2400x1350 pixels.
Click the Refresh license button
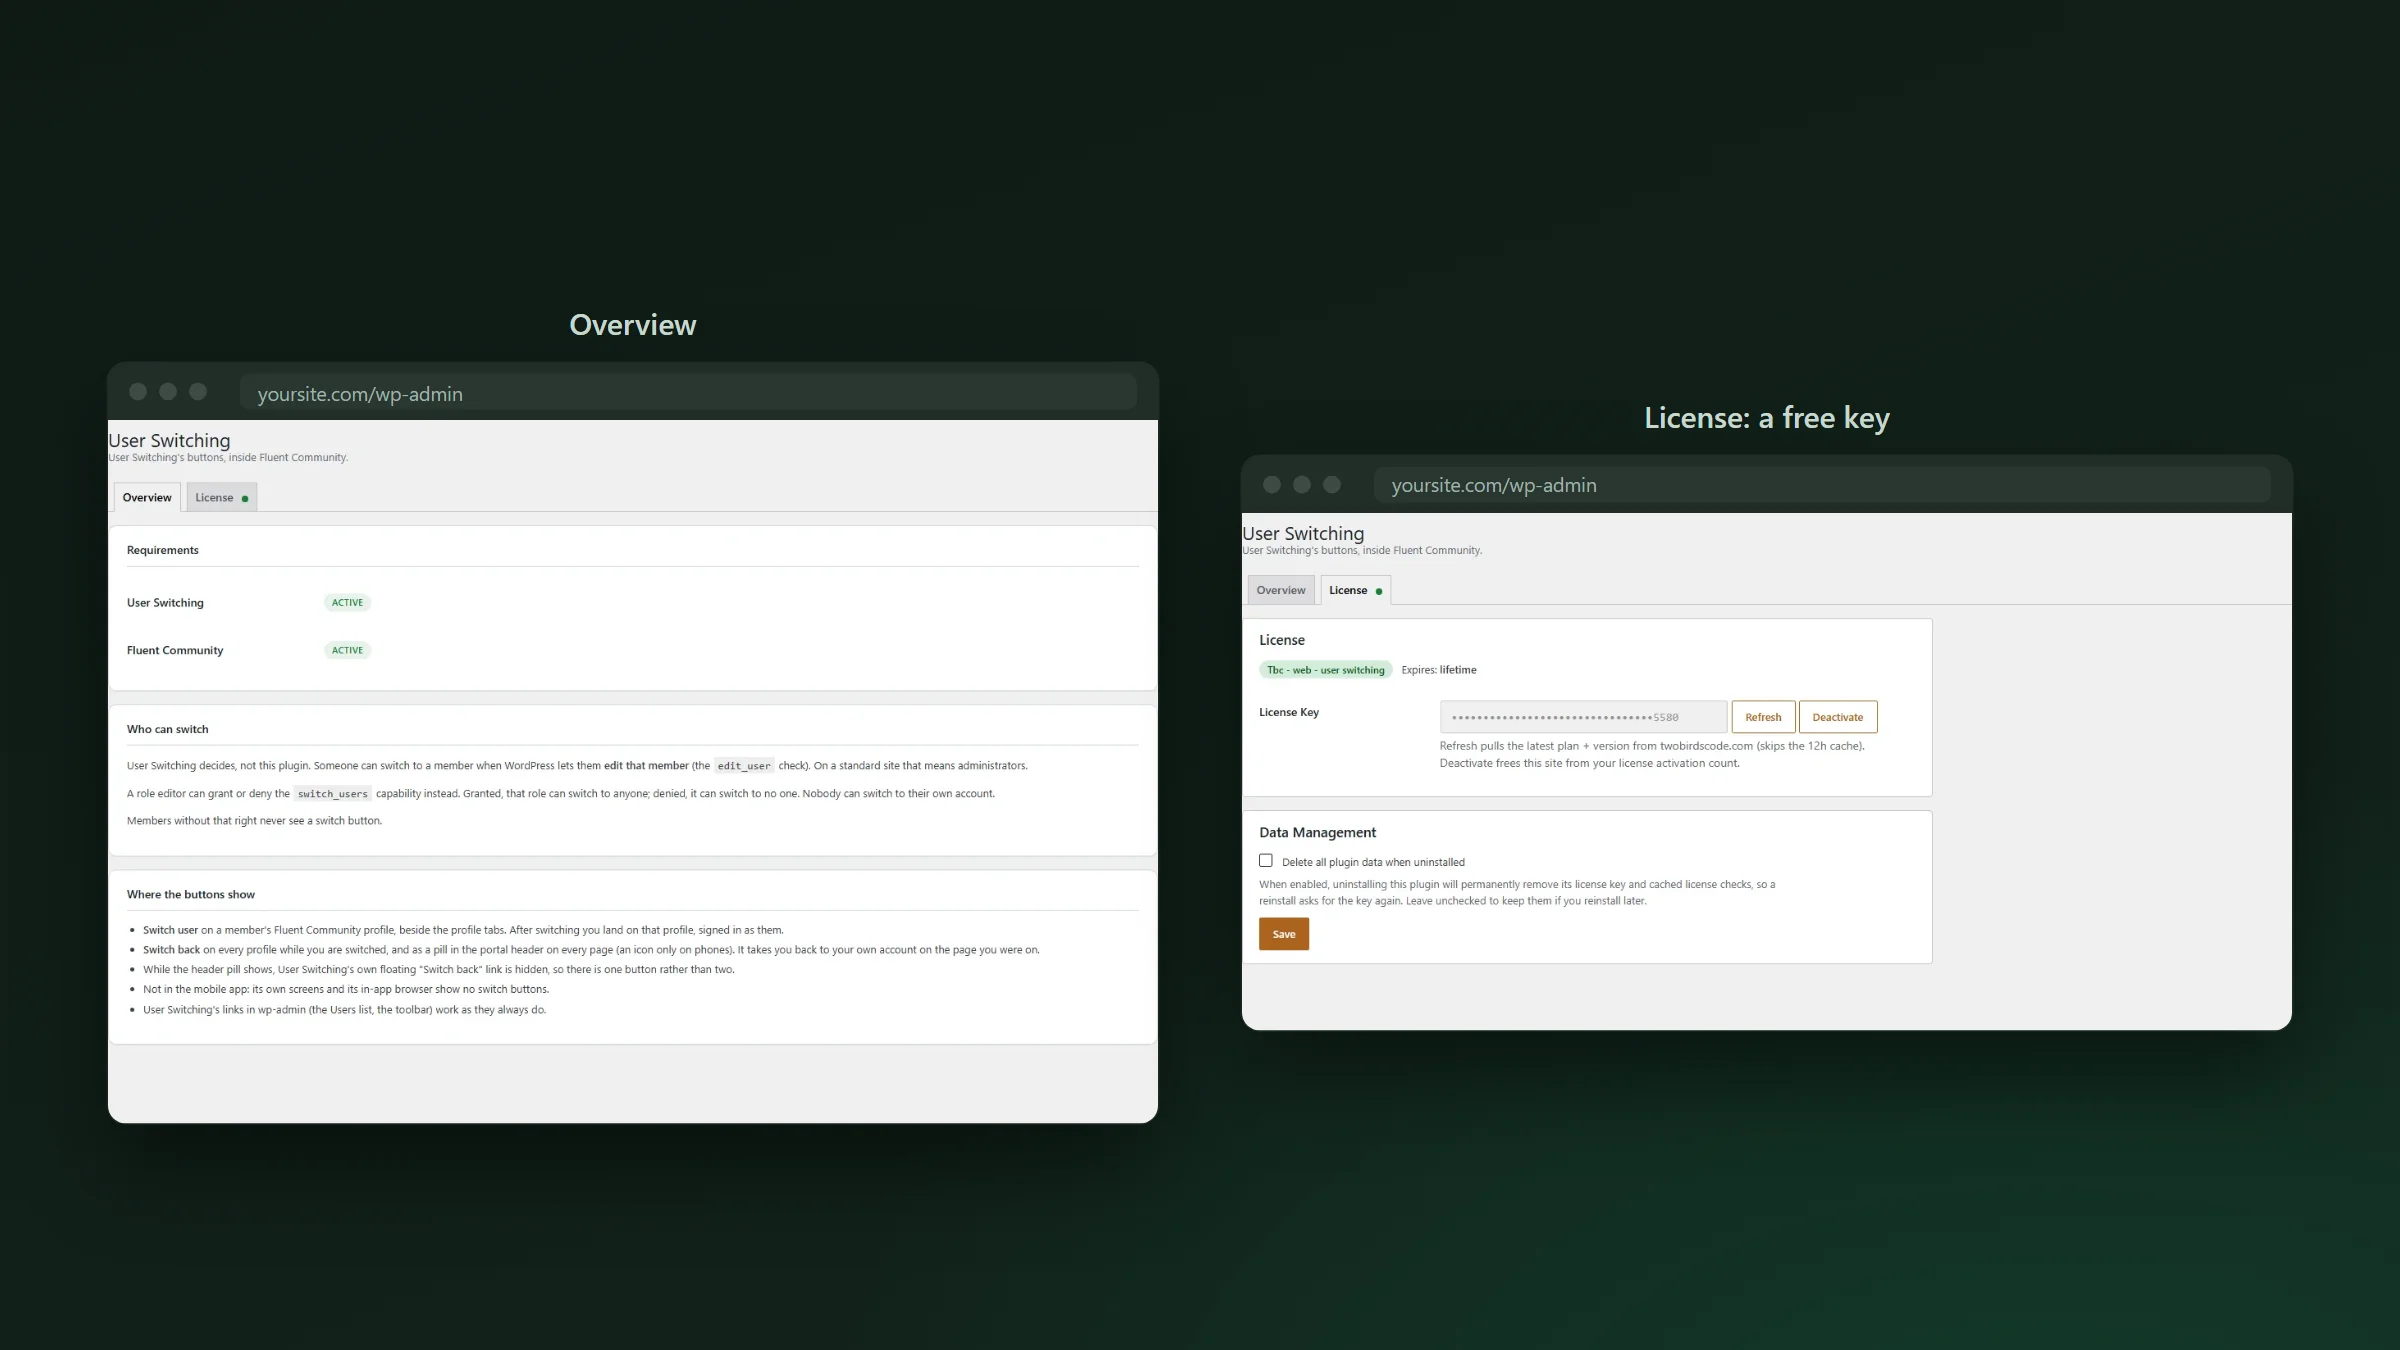(1763, 717)
